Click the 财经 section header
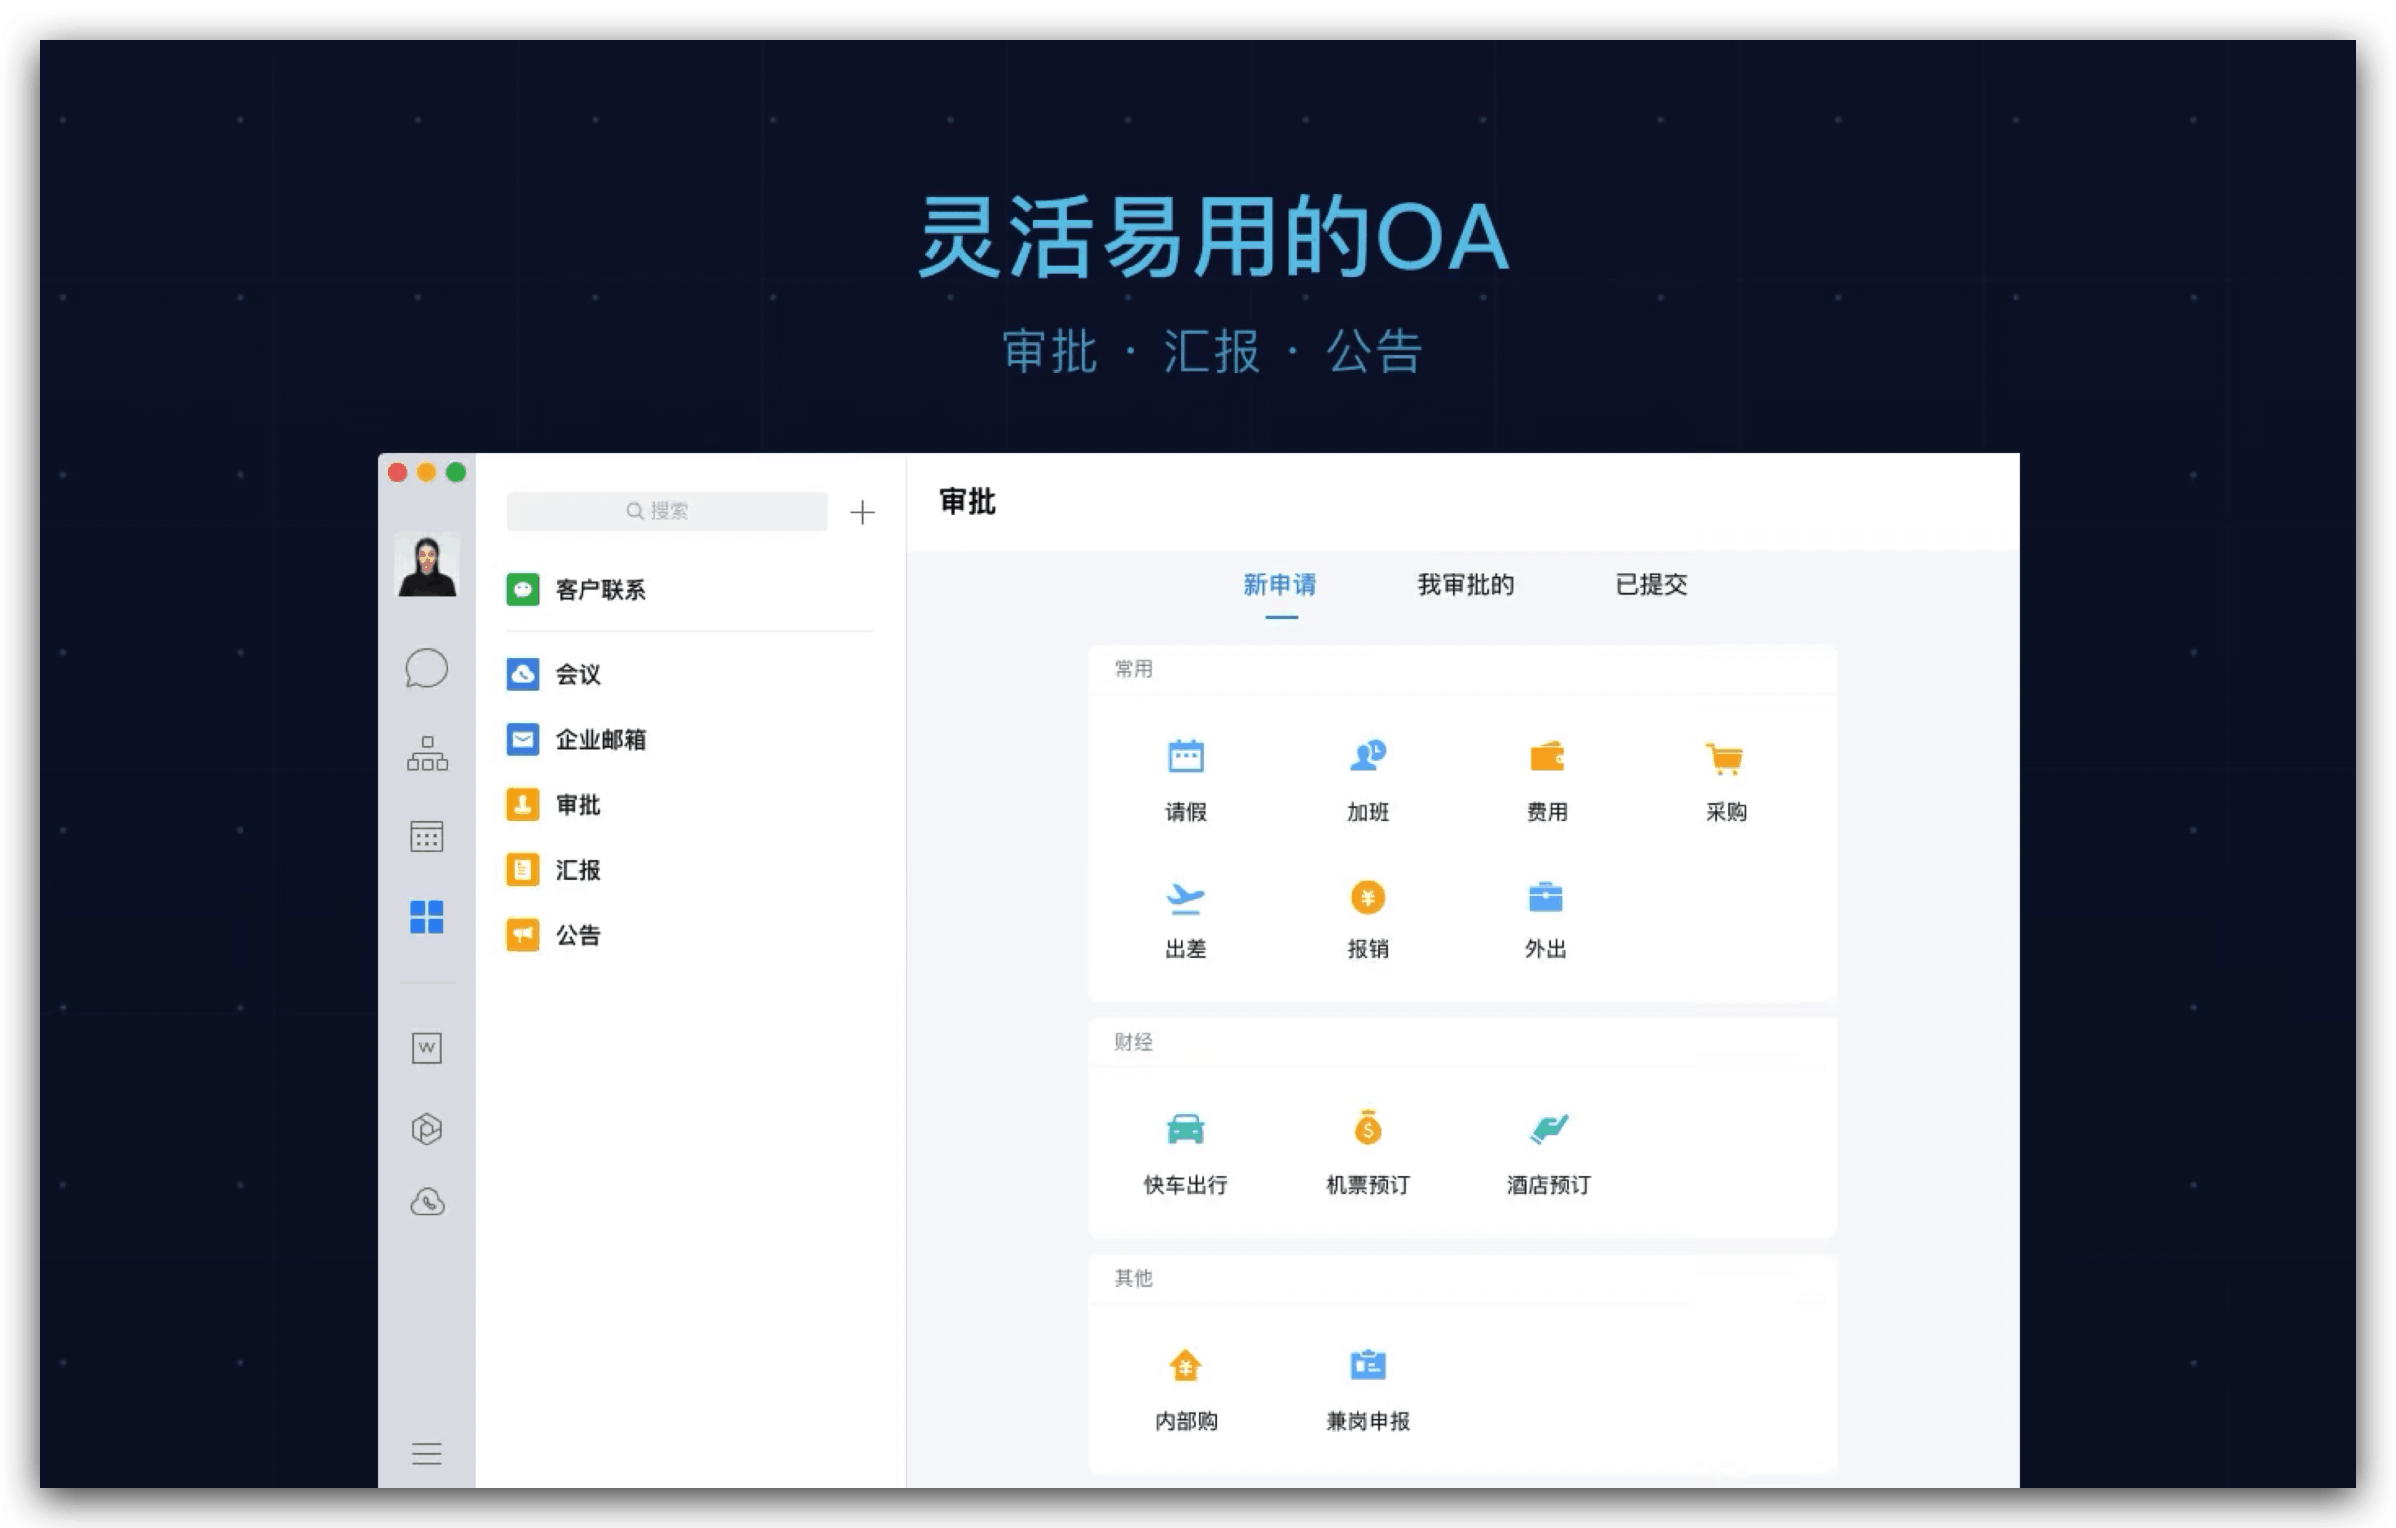Viewport: 2396px width, 1528px height. coord(1134,1042)
